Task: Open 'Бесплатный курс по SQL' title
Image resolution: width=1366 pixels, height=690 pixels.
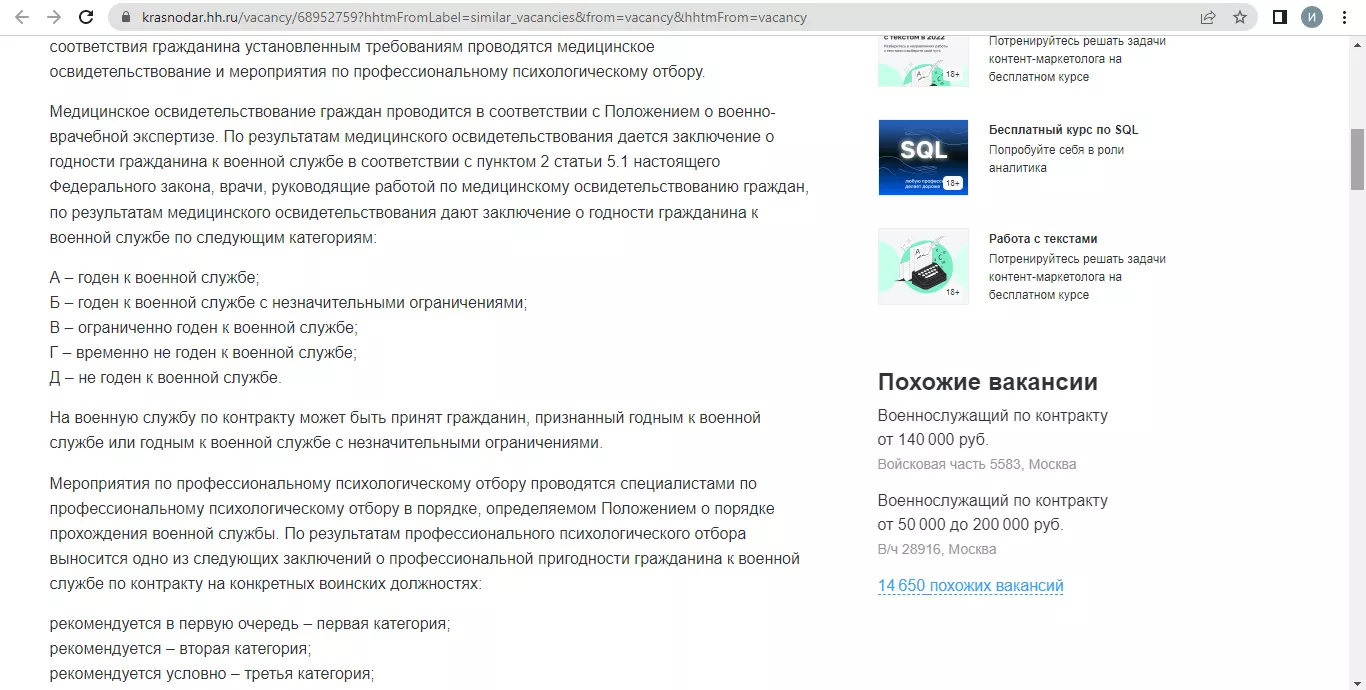Action: [x=1063, y=130]
